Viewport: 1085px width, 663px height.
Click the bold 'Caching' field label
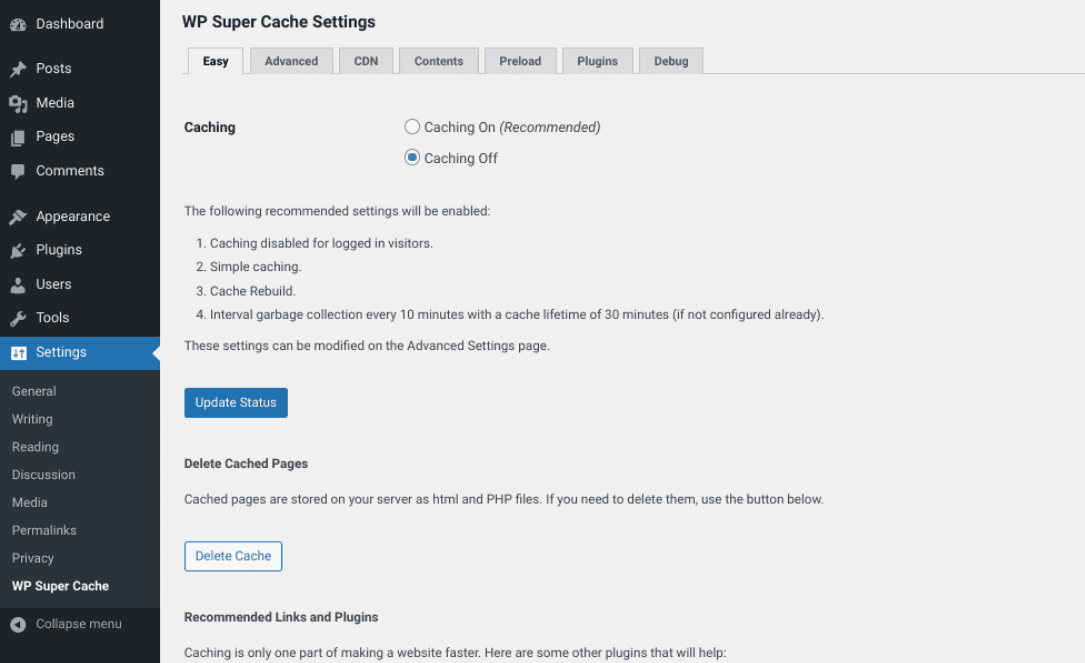point(210,127)
